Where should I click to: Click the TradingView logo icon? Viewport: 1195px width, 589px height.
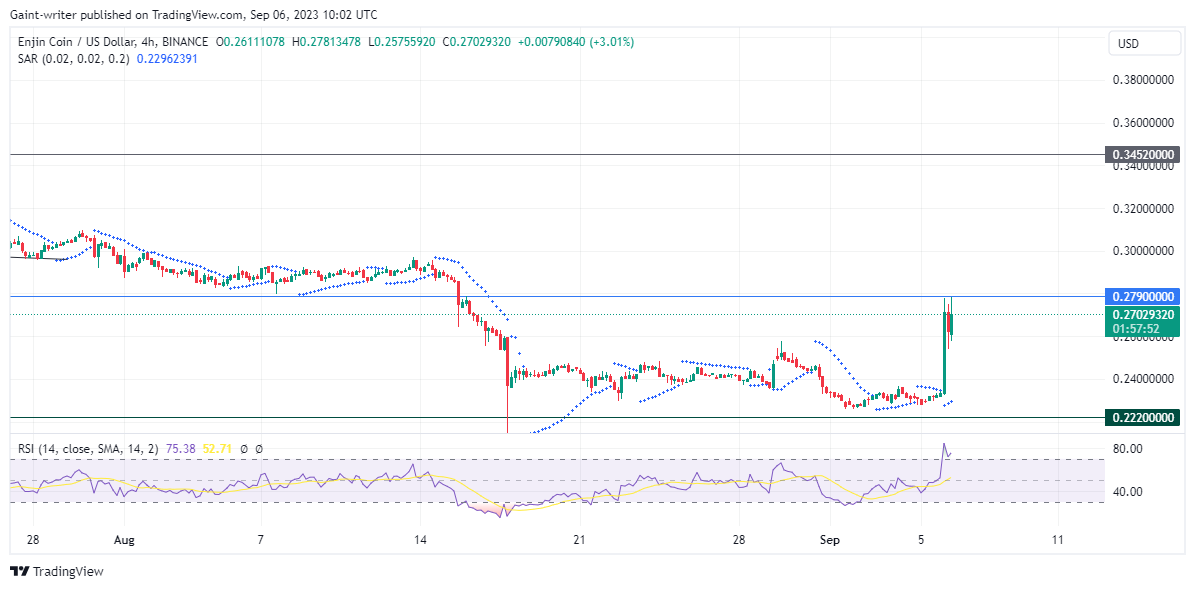[19, 571]
